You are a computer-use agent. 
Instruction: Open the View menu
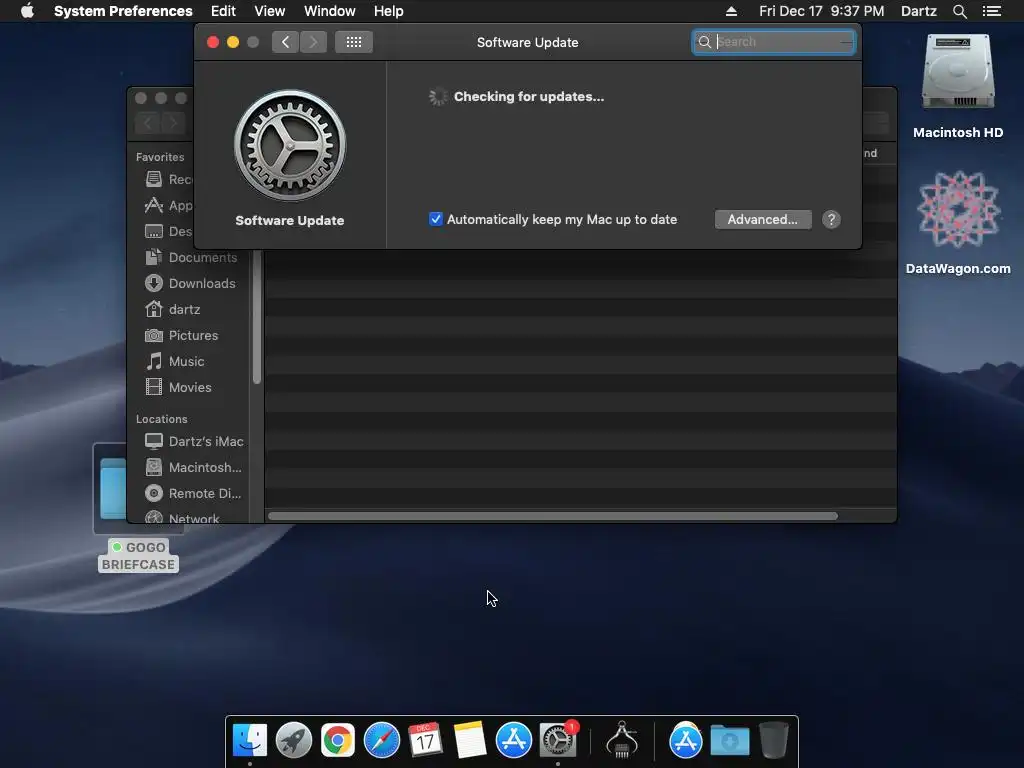(270, 11)
